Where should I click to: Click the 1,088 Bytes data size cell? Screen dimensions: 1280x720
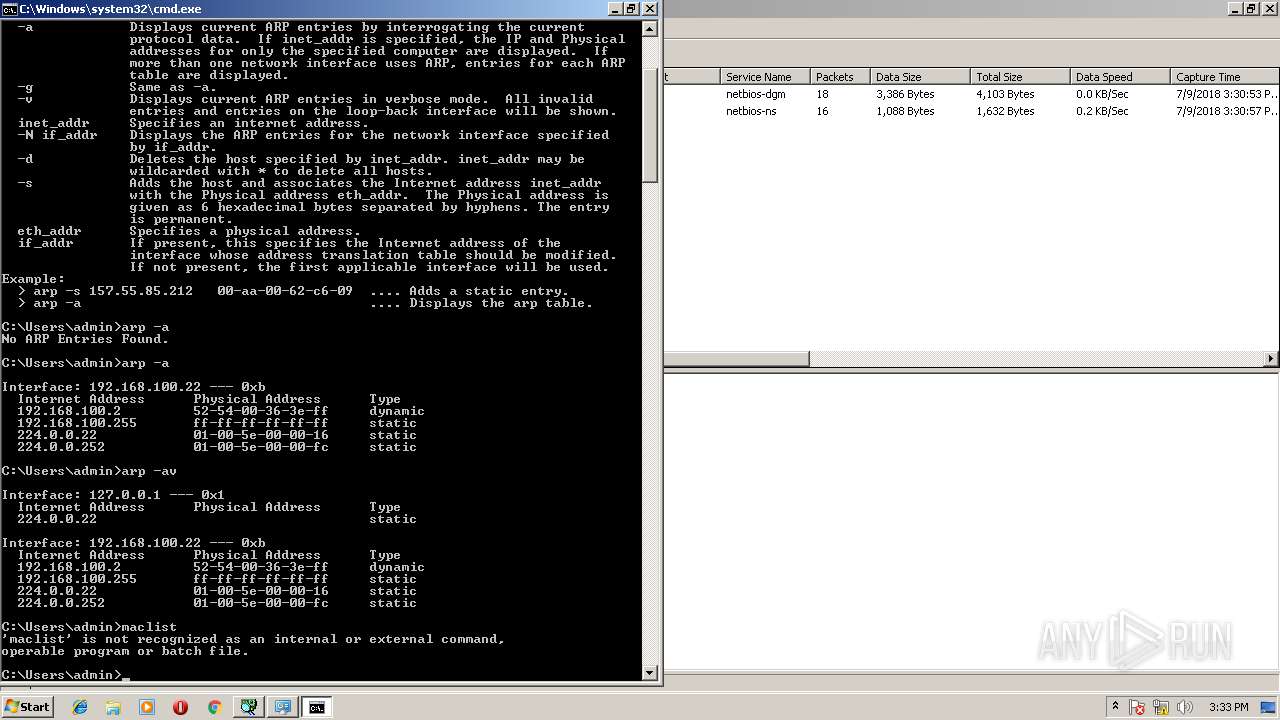tap(905, 111)
